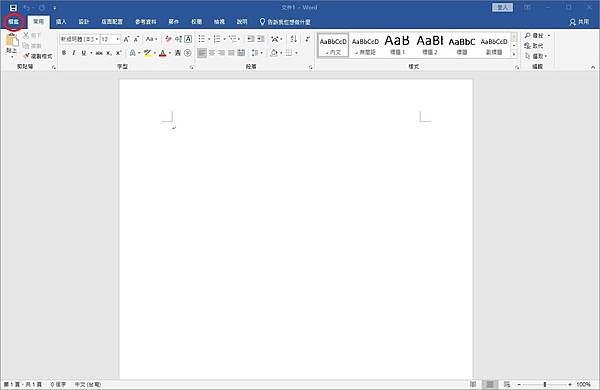
Task: Click Numbering list icon
Action: [217, 39]
